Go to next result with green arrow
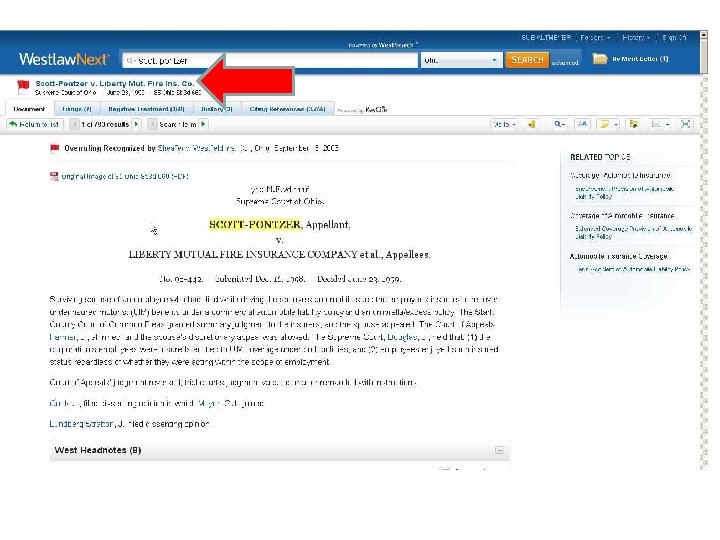This screenshot has width=720, height=540. point(136,124)
